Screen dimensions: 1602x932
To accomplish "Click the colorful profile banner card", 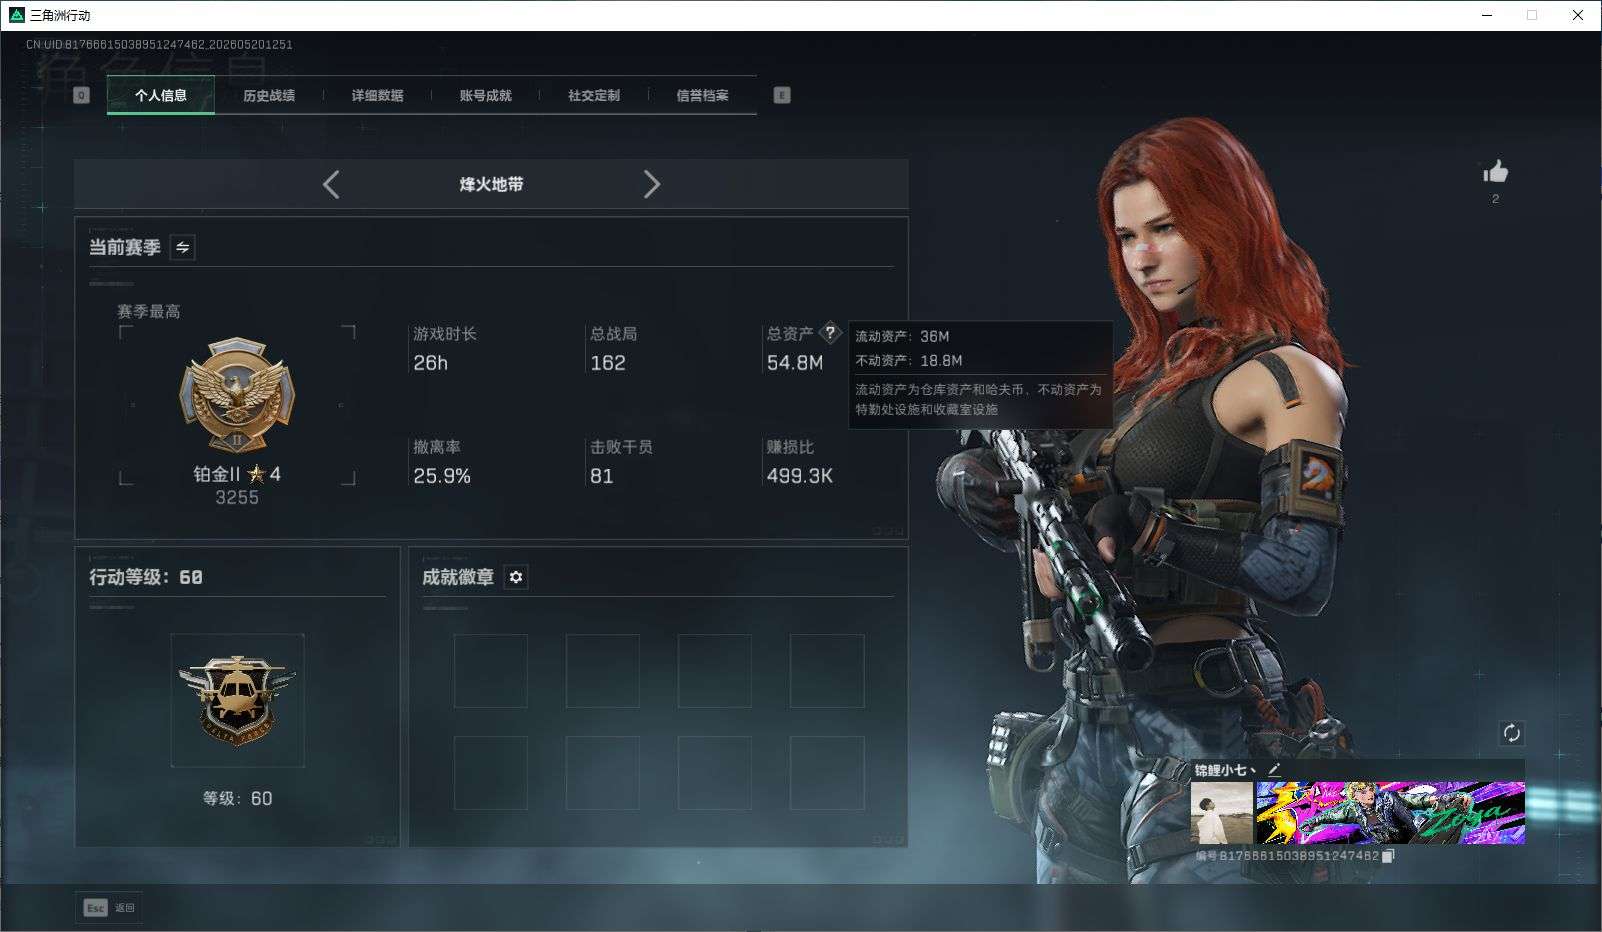I will pyautogui.click(x=1390, y=813).
